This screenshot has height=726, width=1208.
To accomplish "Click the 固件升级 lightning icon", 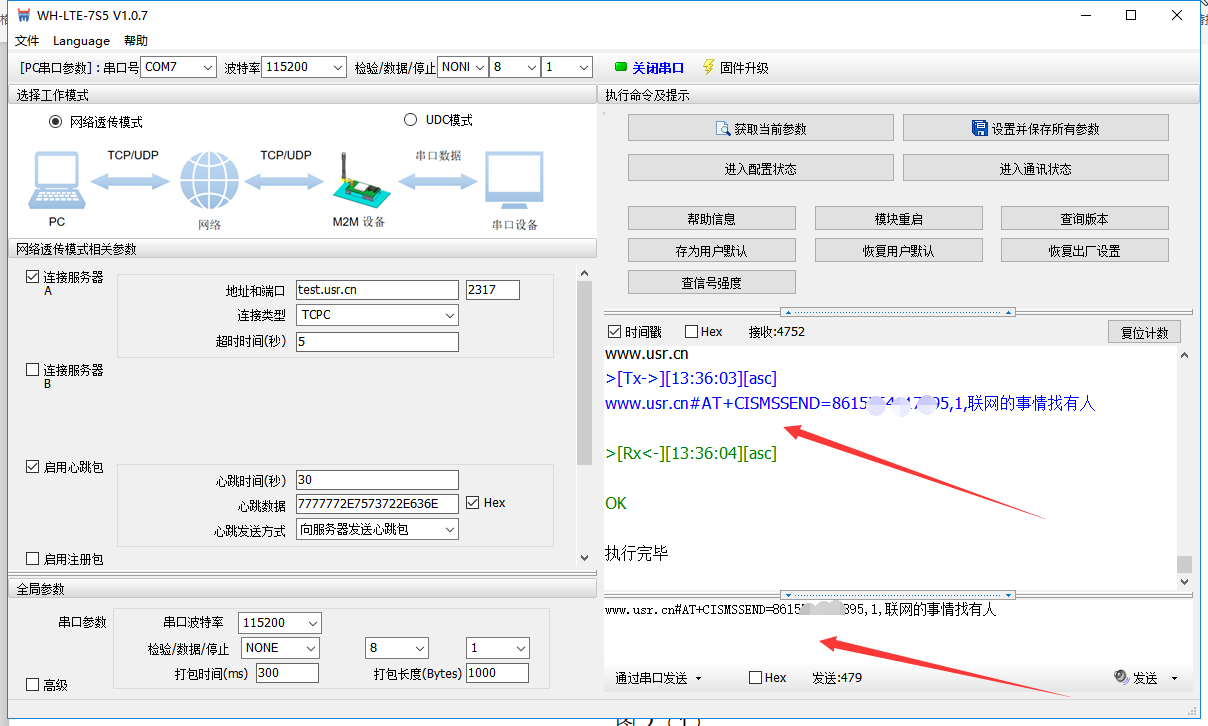I will pyautogui.click(x=708, y=67).
